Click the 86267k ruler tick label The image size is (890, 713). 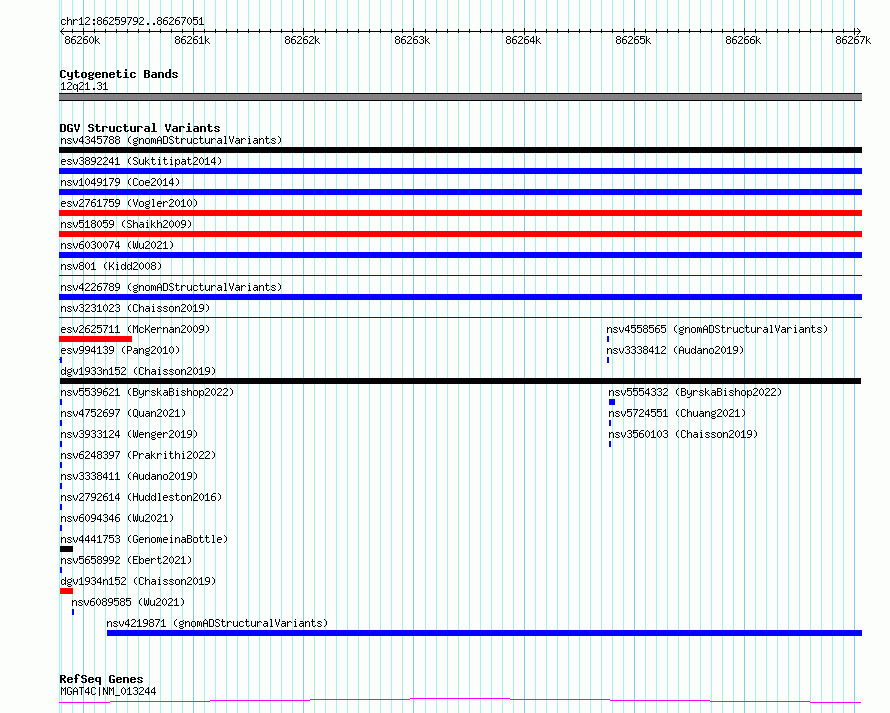(x=853, y=40)
